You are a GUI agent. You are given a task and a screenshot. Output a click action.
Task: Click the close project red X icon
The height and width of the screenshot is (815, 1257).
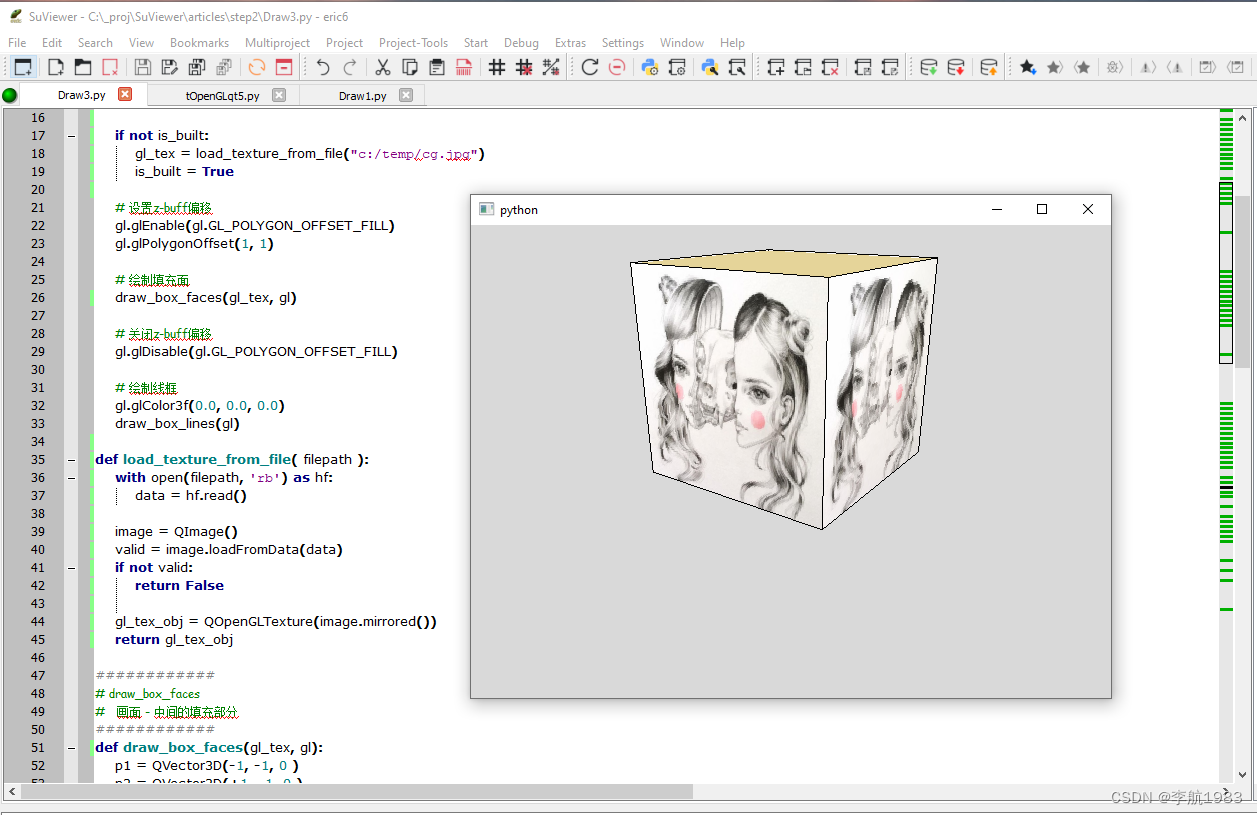pos(830,67)
